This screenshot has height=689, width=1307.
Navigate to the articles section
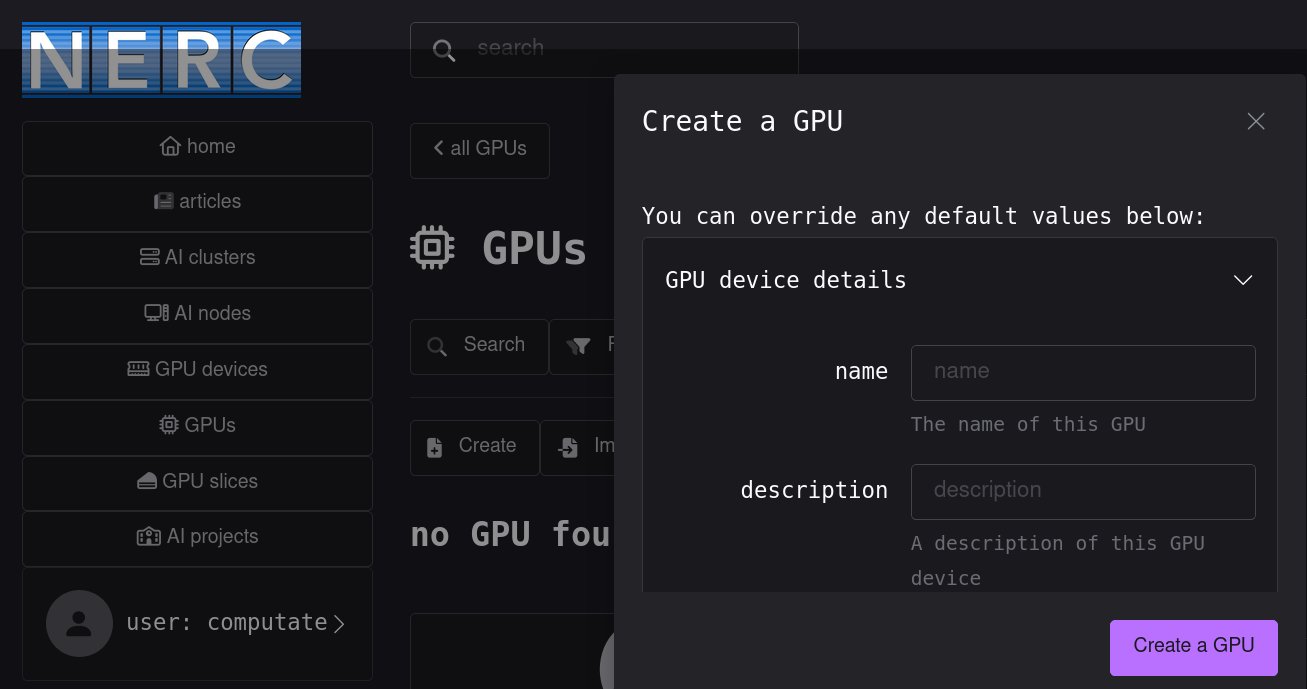coord(197,201)
